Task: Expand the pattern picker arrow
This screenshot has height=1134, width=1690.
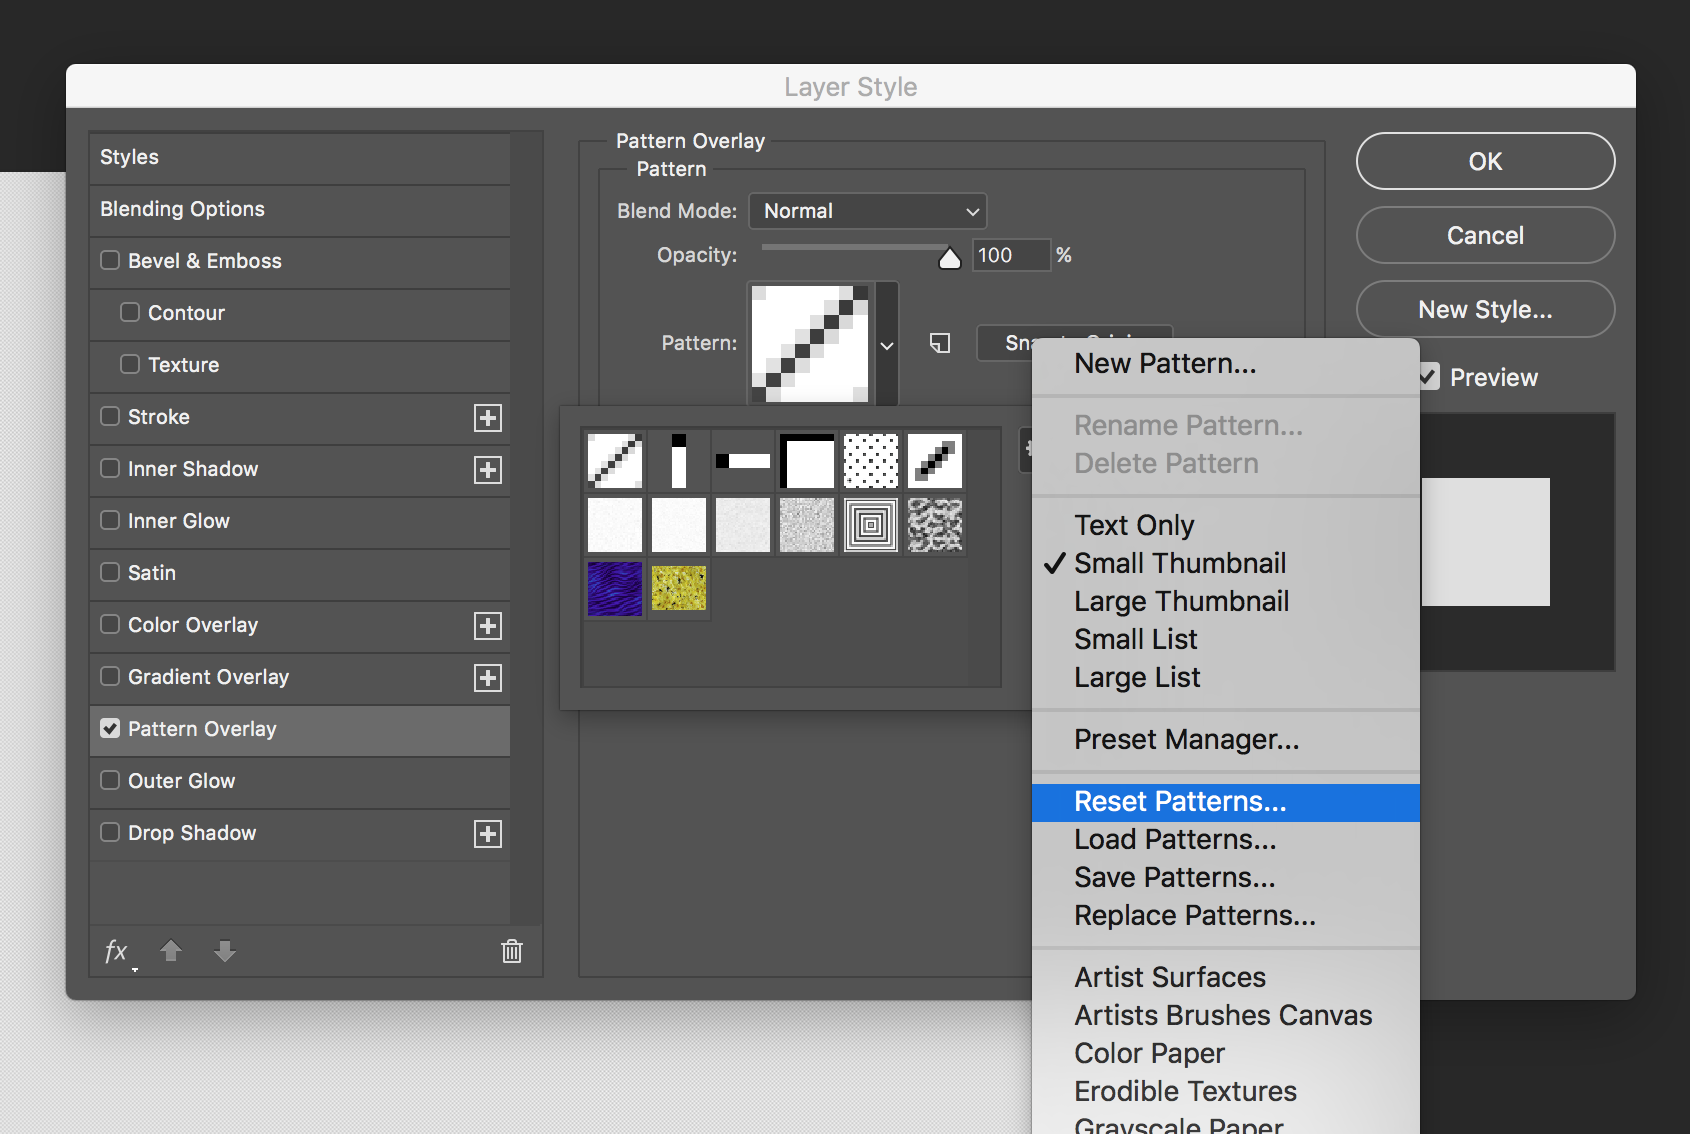Action: 887,345
